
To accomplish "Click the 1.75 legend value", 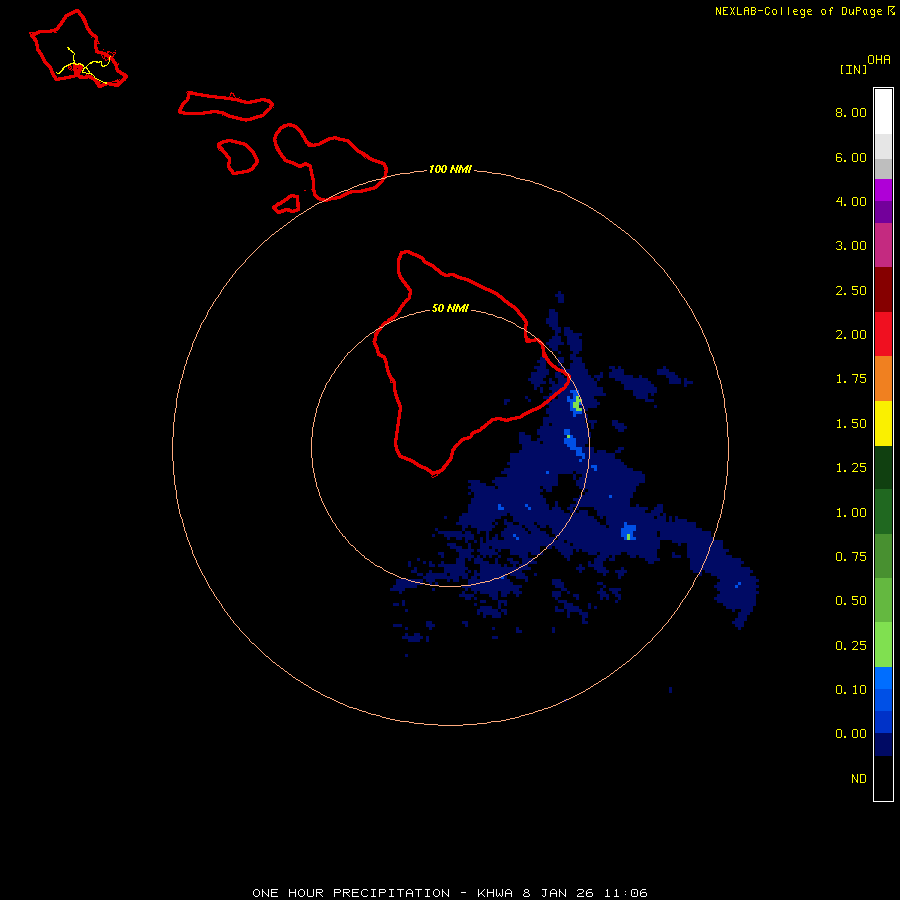I will [x=851, y=379].
